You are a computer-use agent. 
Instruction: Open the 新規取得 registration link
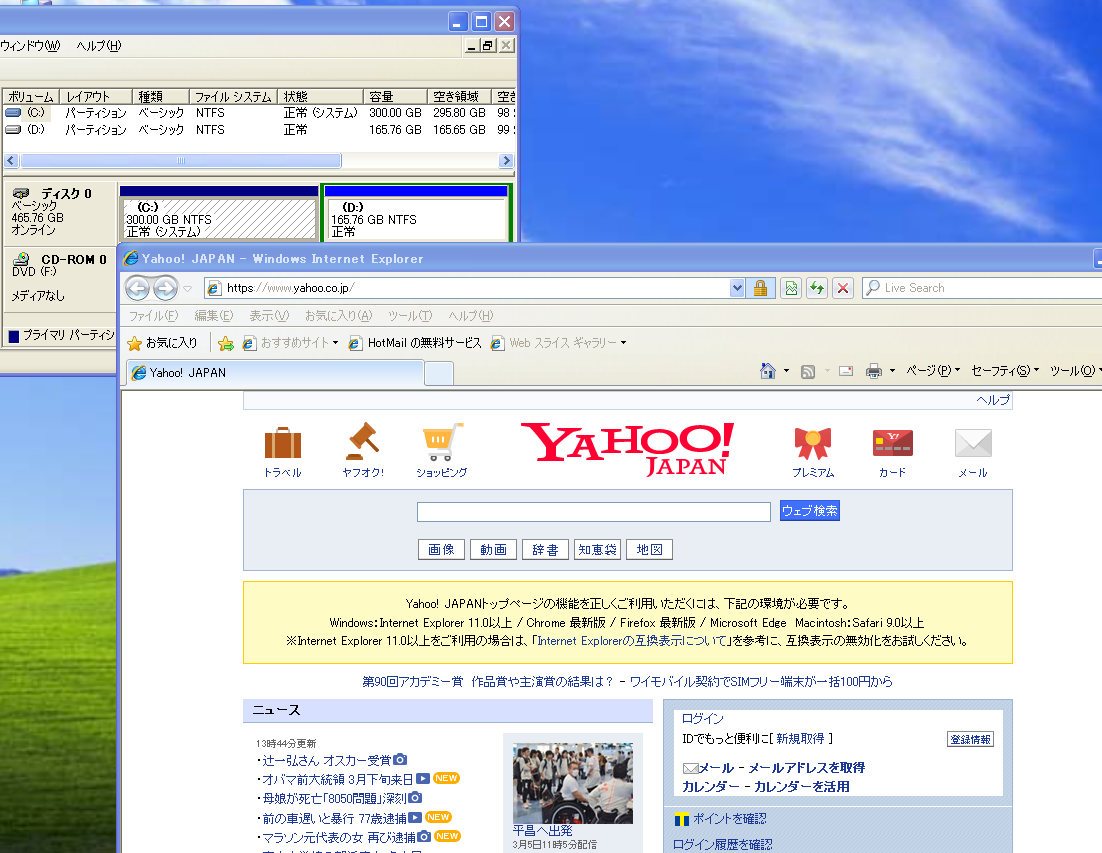[x=800, y=739]
